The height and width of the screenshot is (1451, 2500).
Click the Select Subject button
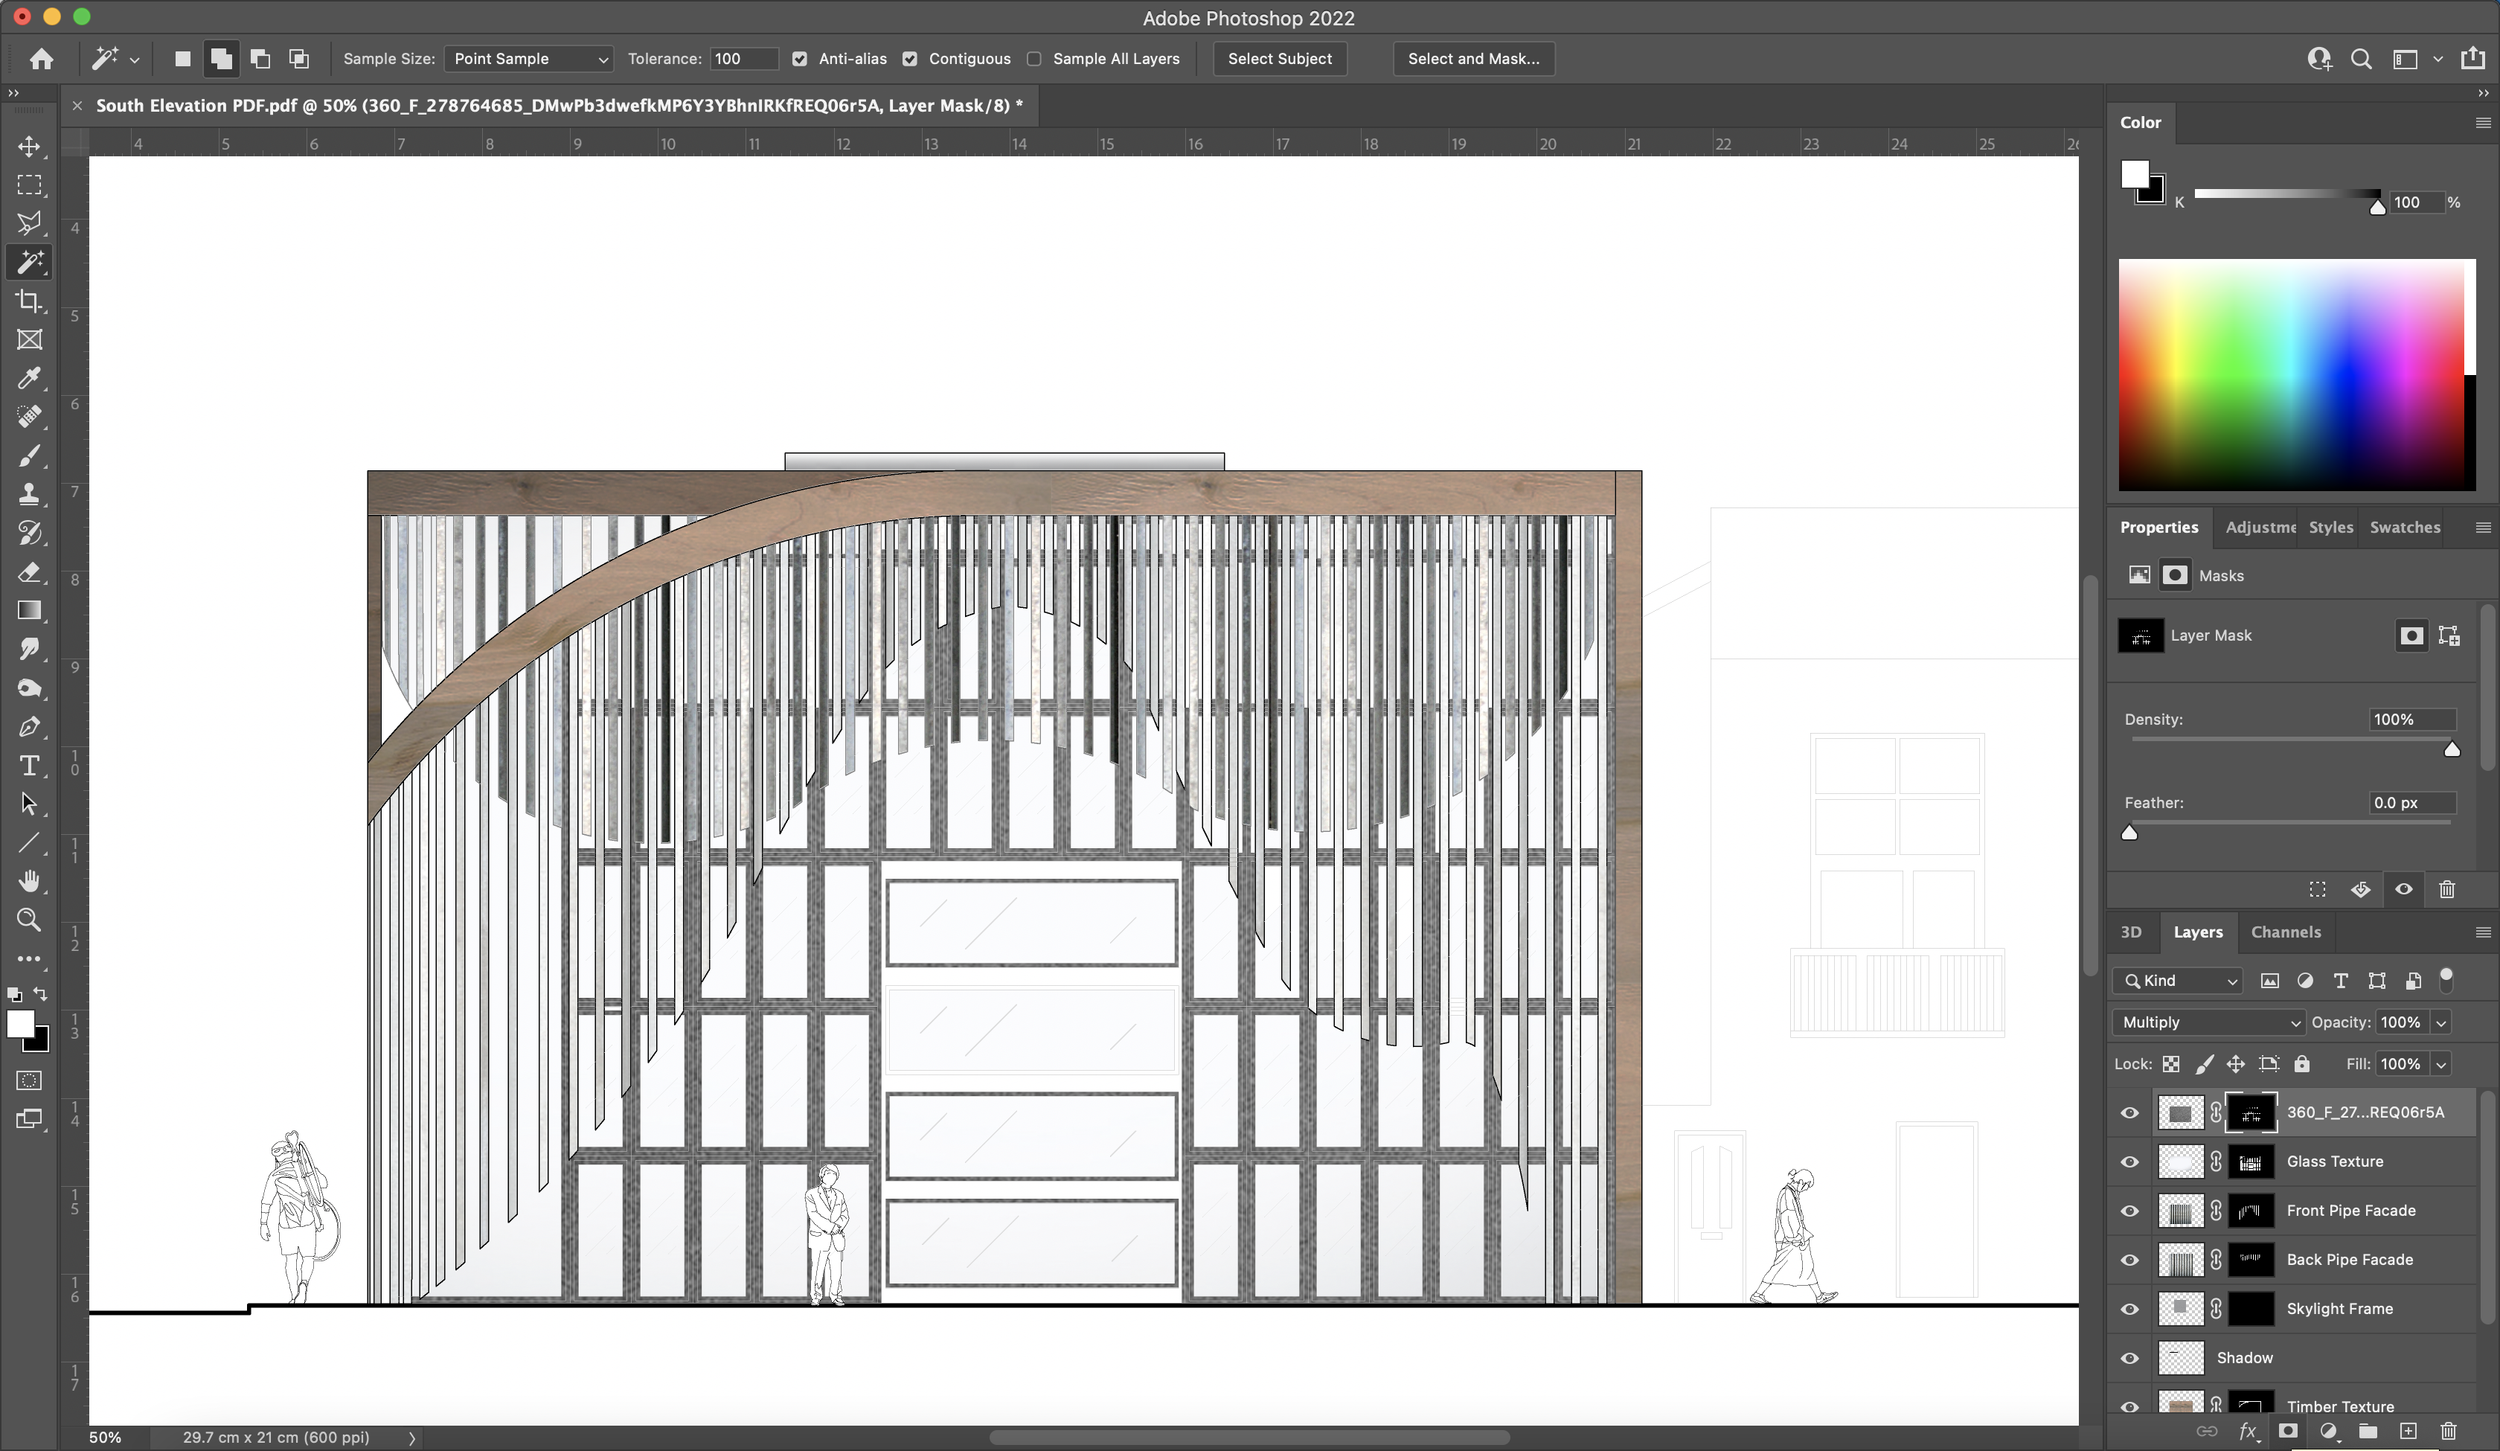pos(1279,59)
